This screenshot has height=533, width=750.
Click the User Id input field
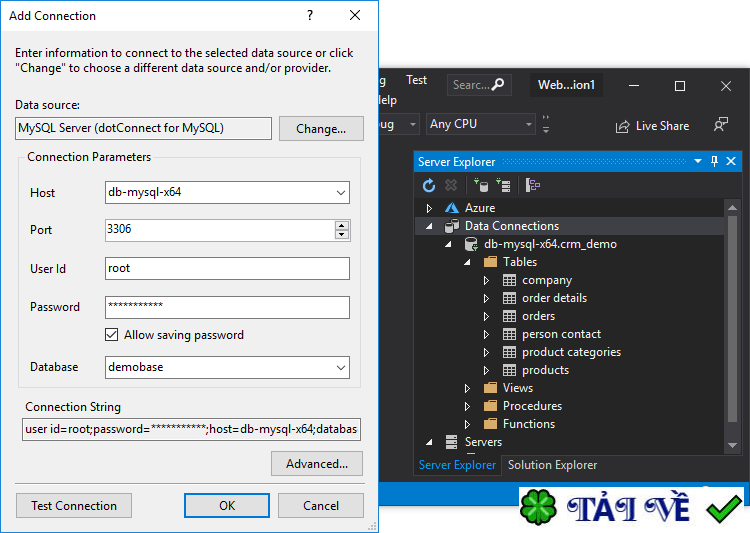227,268
